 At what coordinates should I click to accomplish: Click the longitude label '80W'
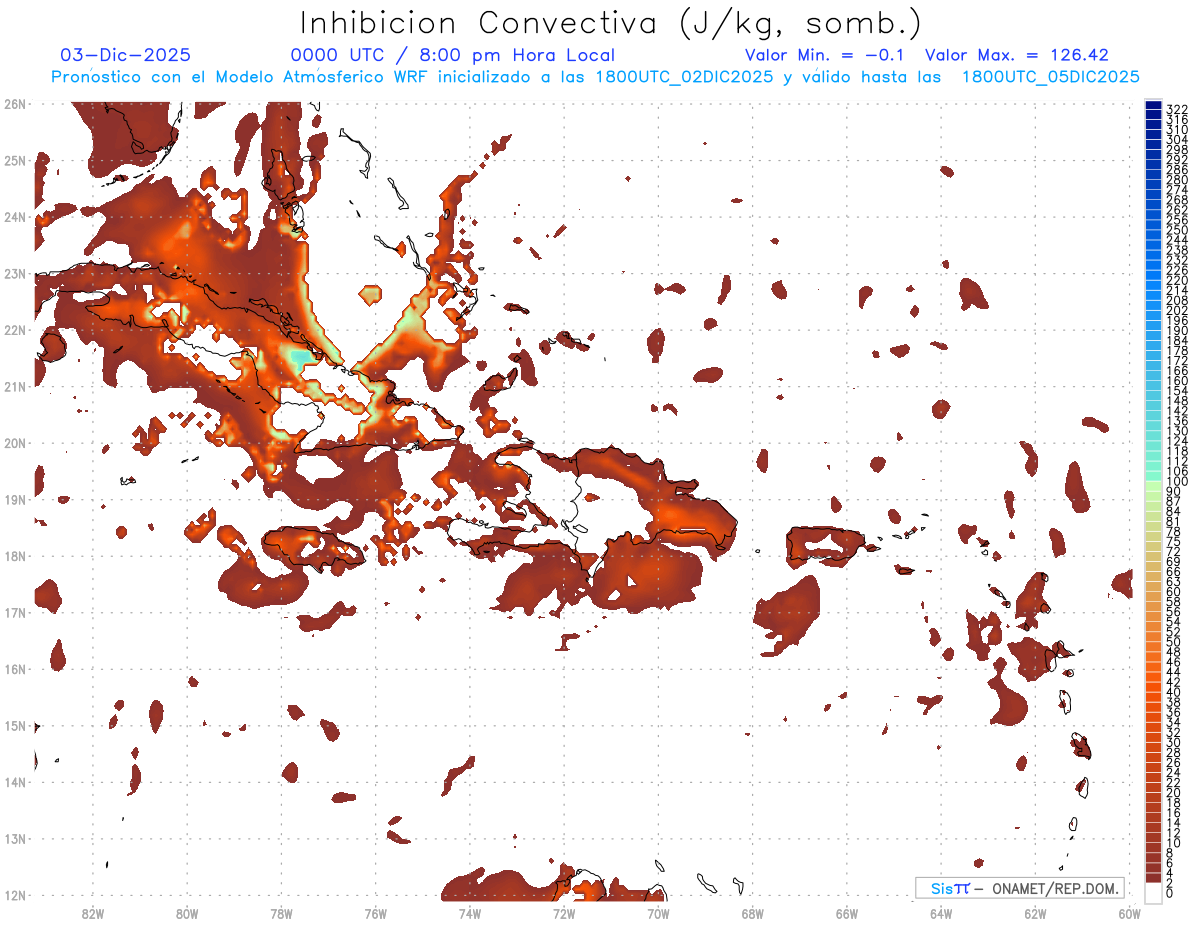pos(187,913)
